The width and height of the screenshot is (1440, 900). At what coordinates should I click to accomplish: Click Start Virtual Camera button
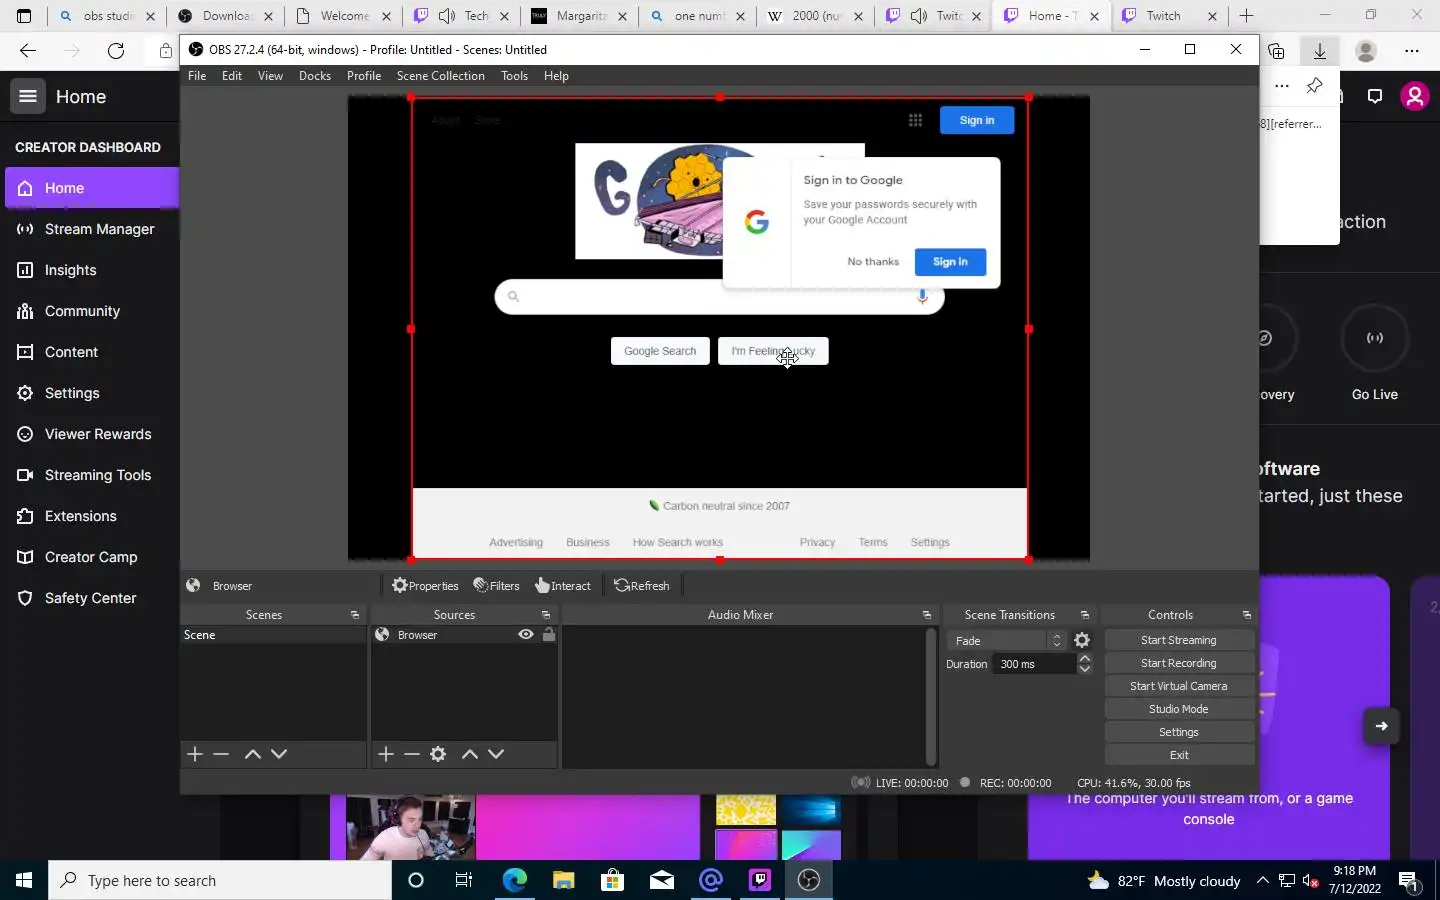pos(1179,686)
